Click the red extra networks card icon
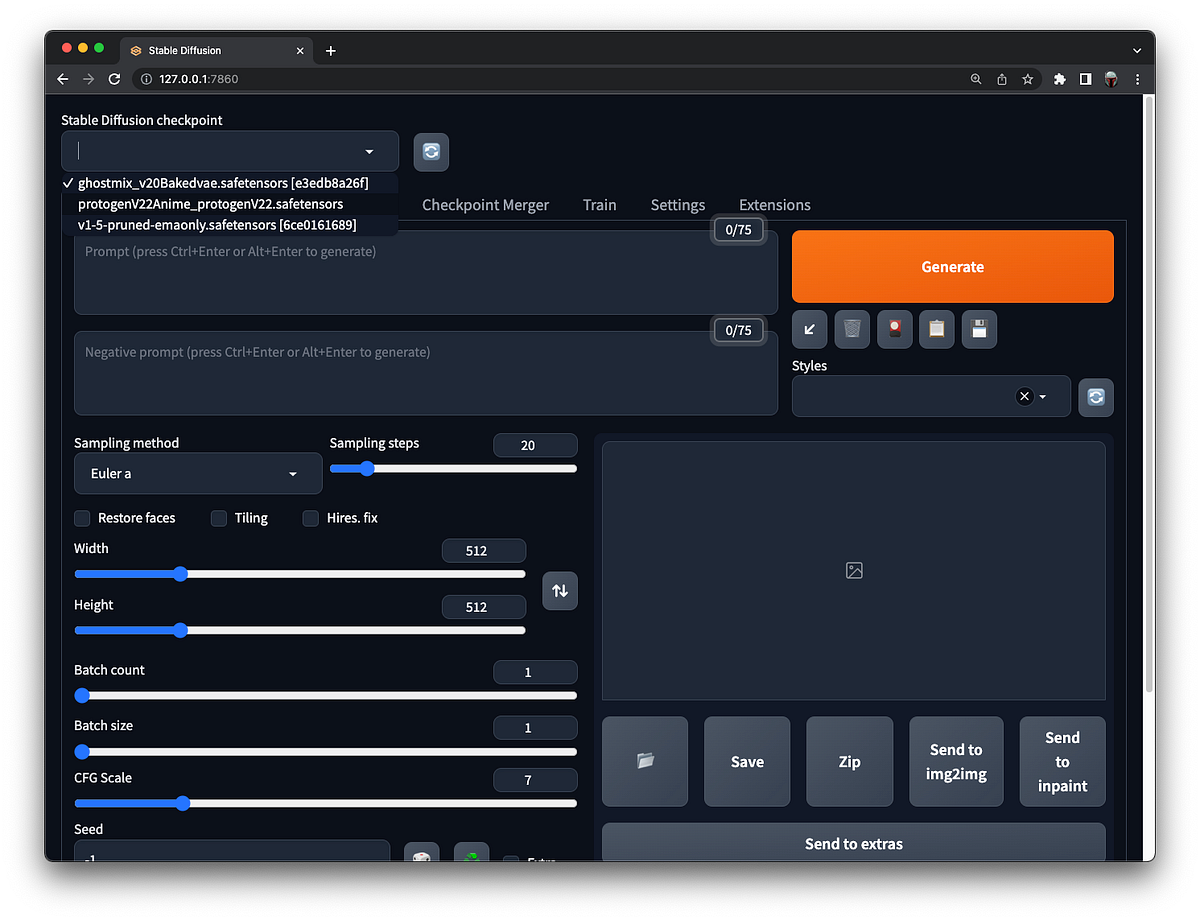Viewport: 1200px width, 921px height. tap(894, 329)
